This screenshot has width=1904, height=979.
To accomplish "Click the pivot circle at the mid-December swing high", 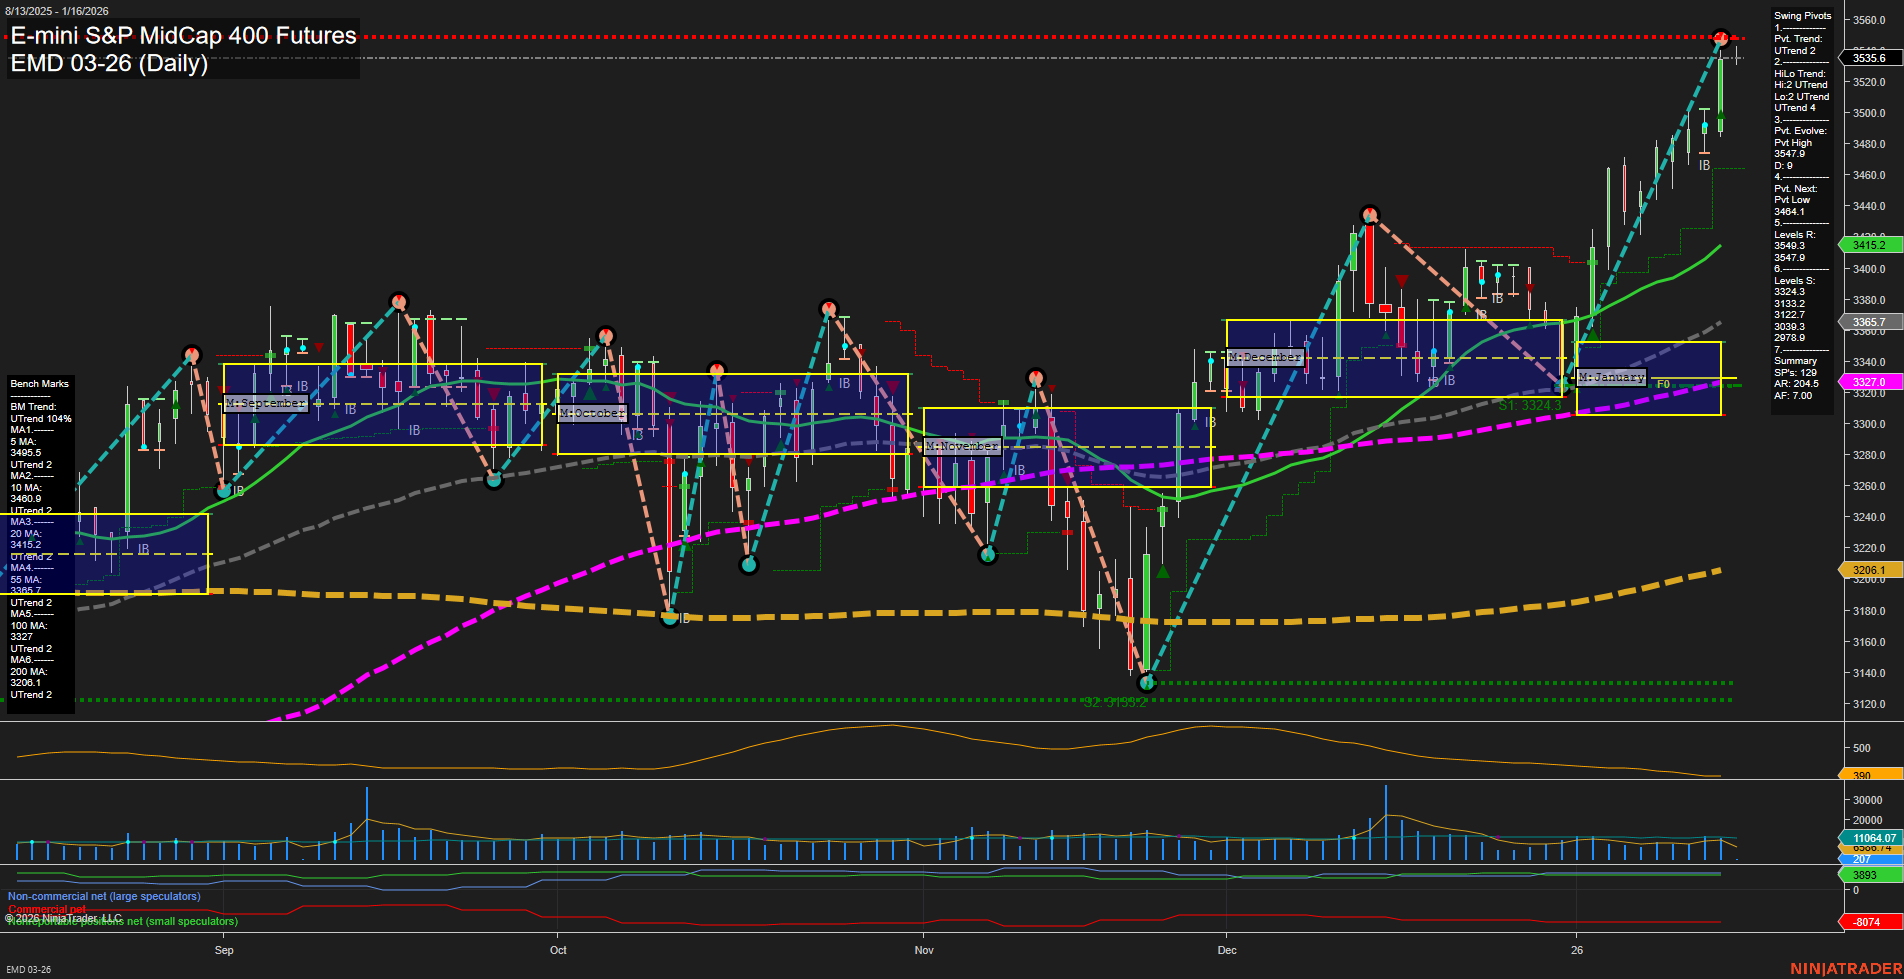I will (x=1368, y=211).
